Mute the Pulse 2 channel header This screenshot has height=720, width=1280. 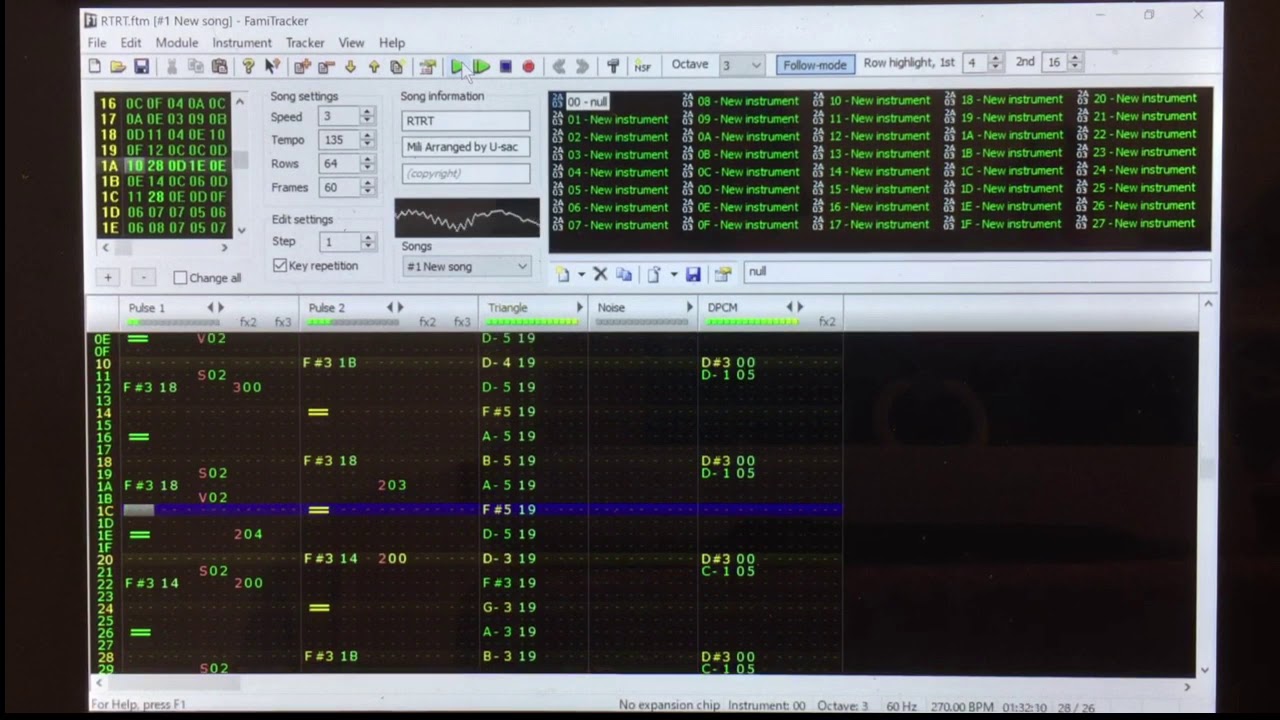pyautogui.click(x=326, y=308)
